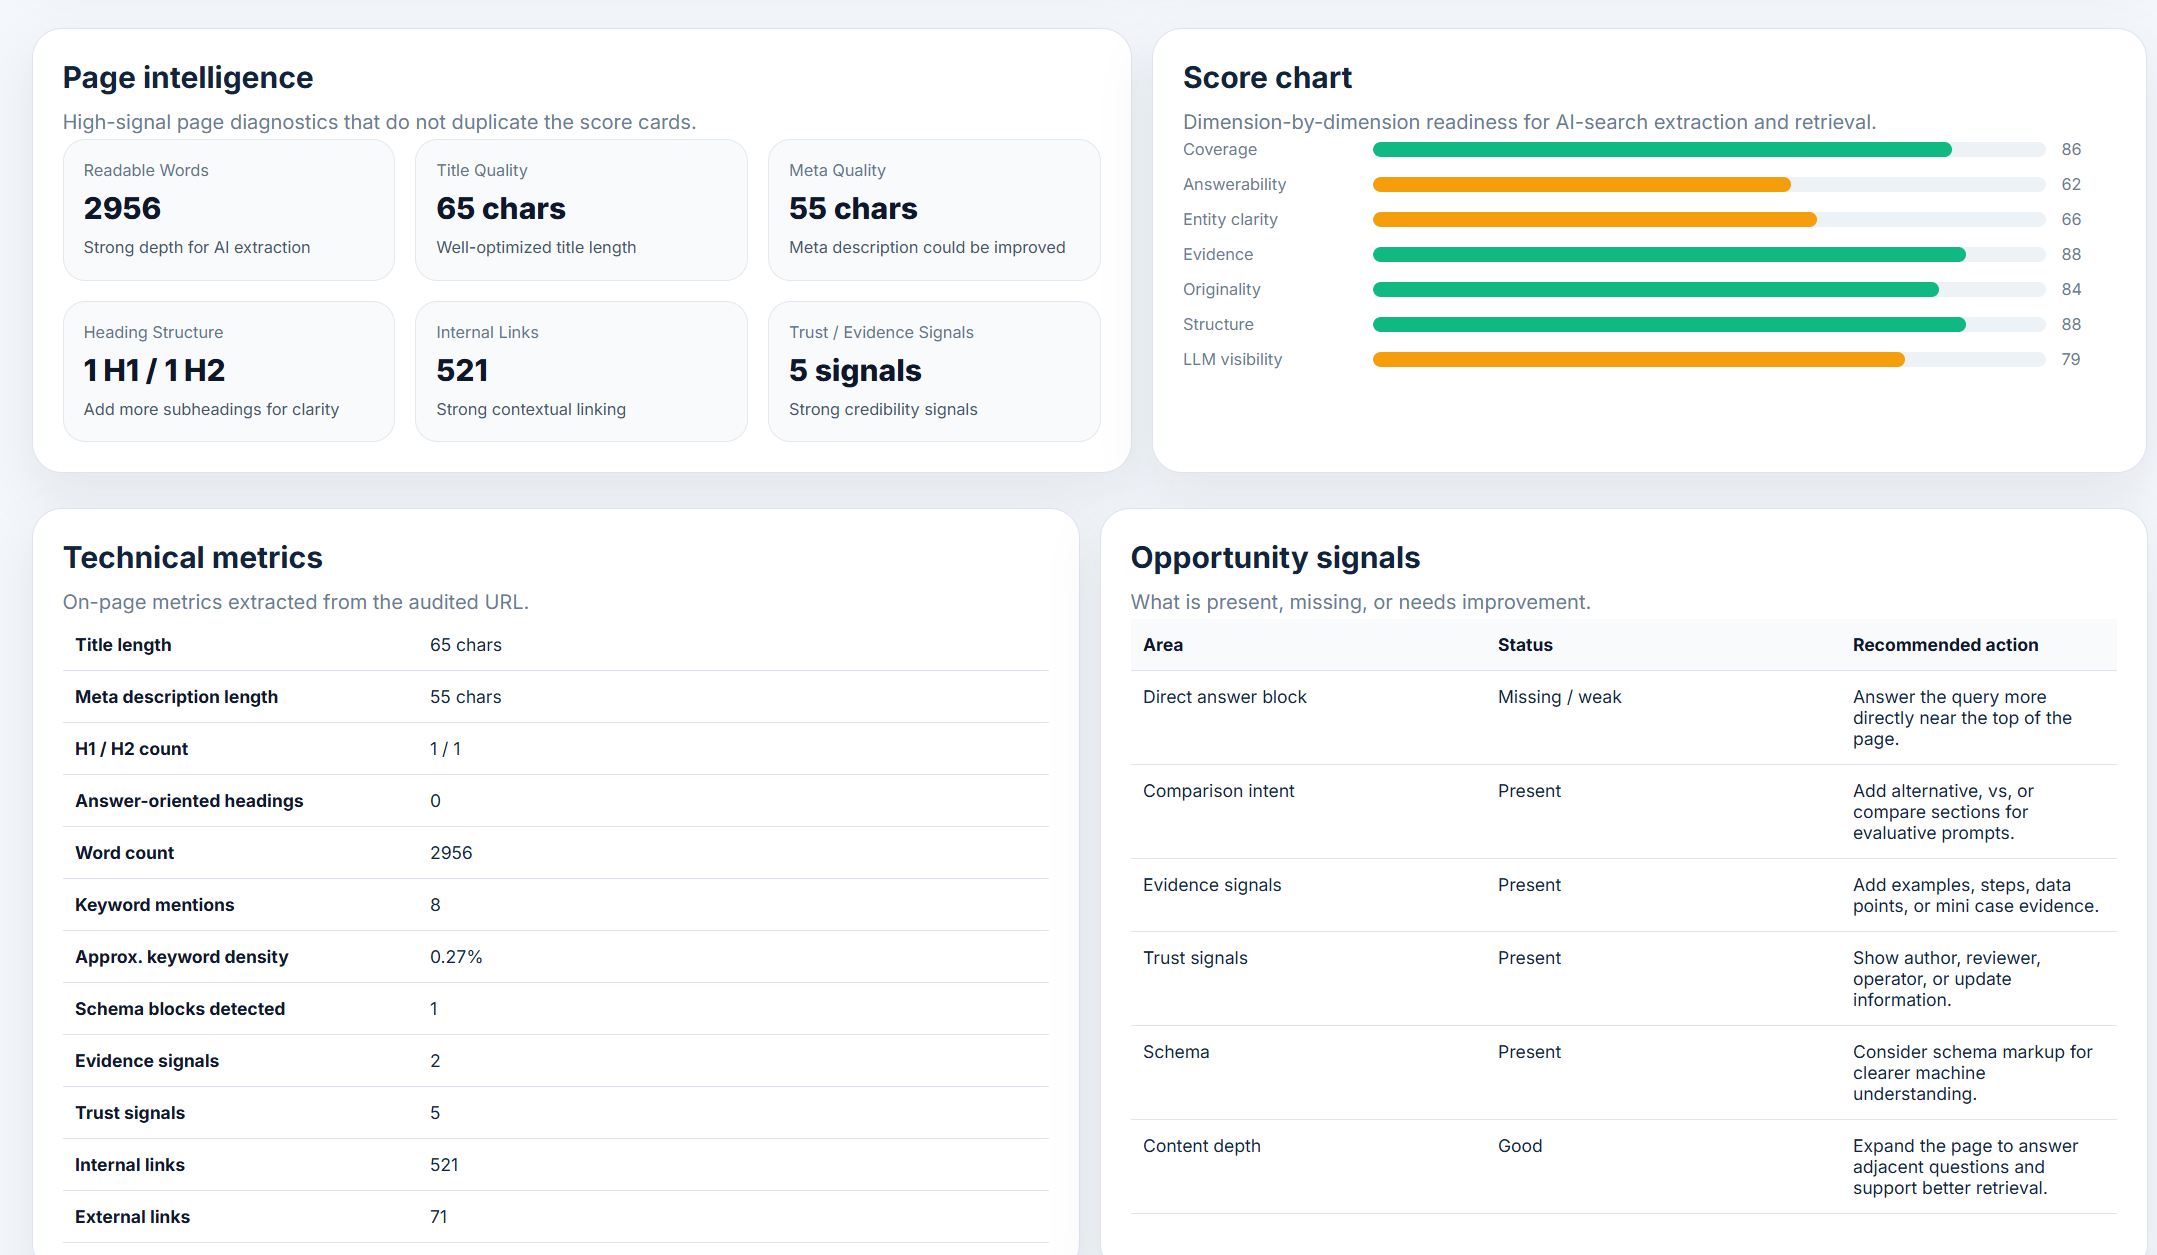Click the Meta description length row label
Viewport: 2157px width, 1255px height.
[x=176, y=697]
